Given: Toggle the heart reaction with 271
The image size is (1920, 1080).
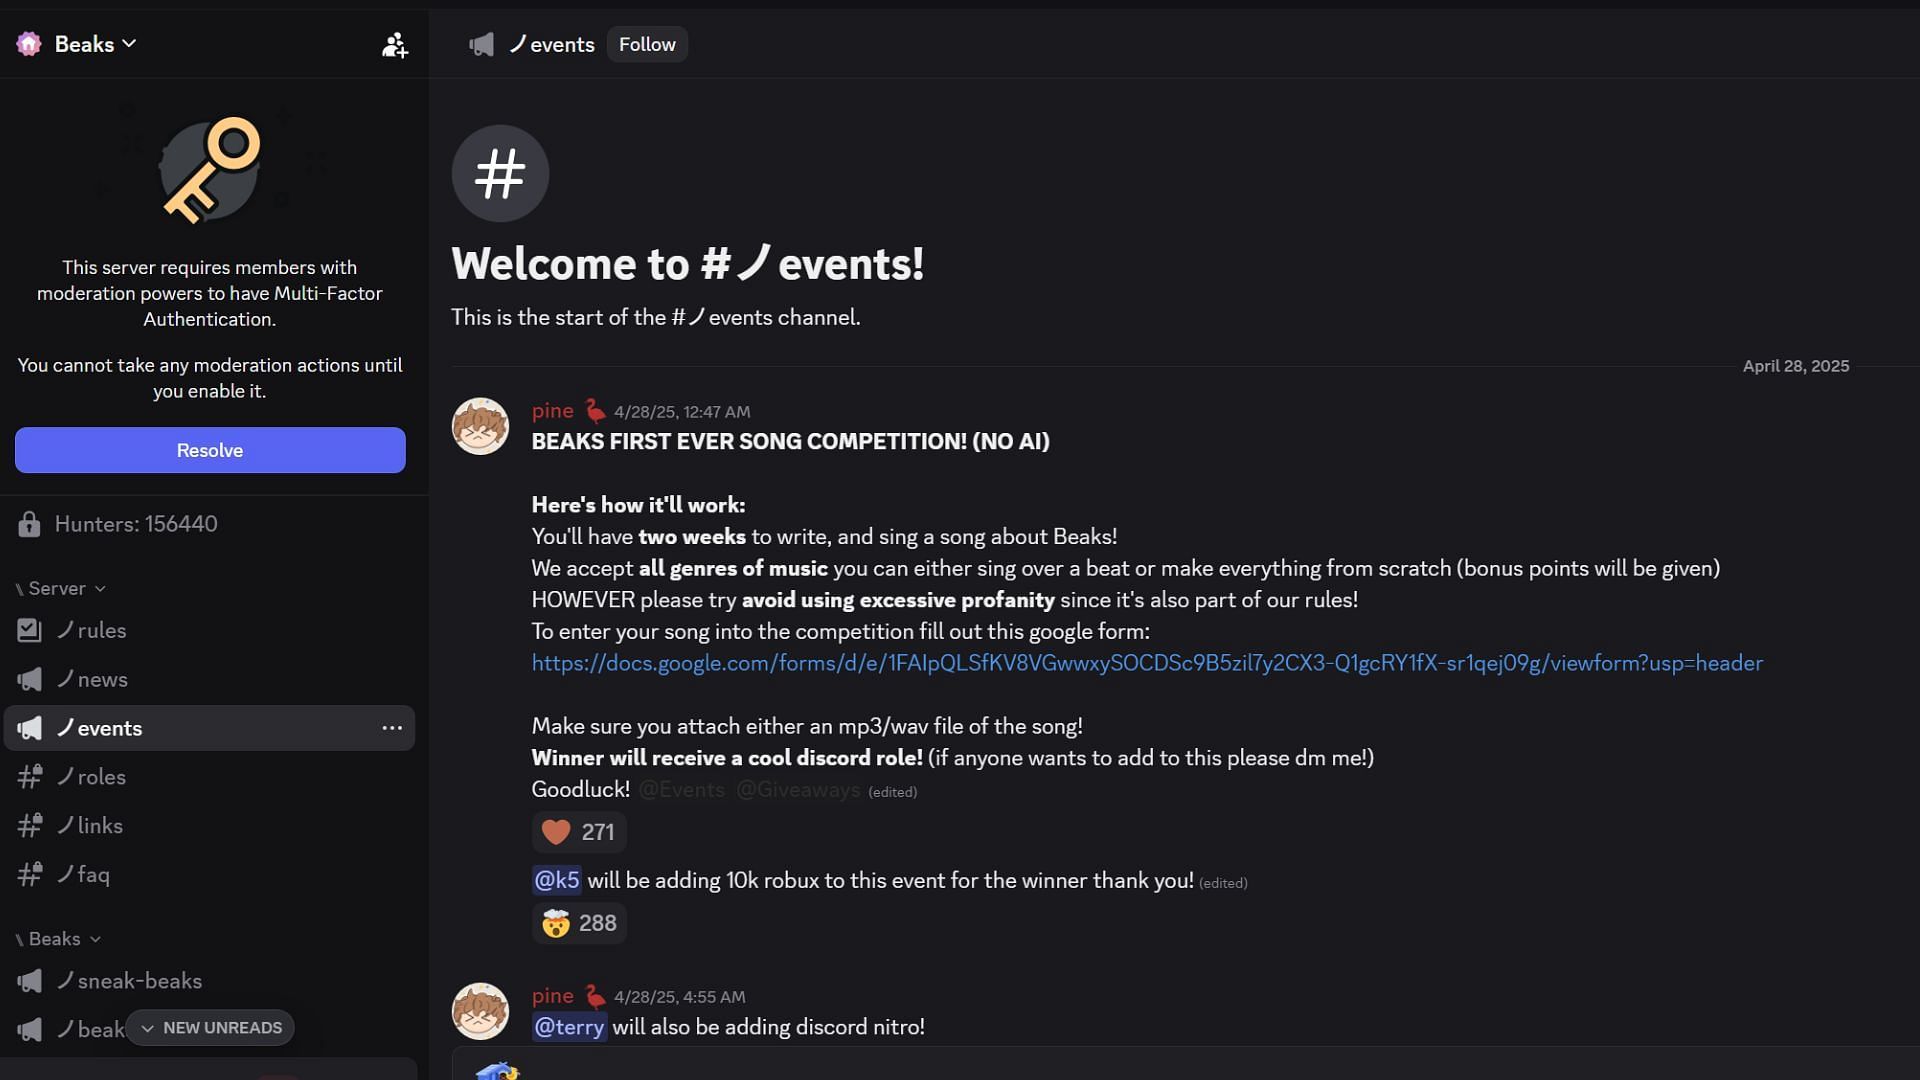Looking at the screenshot, I should coord(579,832).
